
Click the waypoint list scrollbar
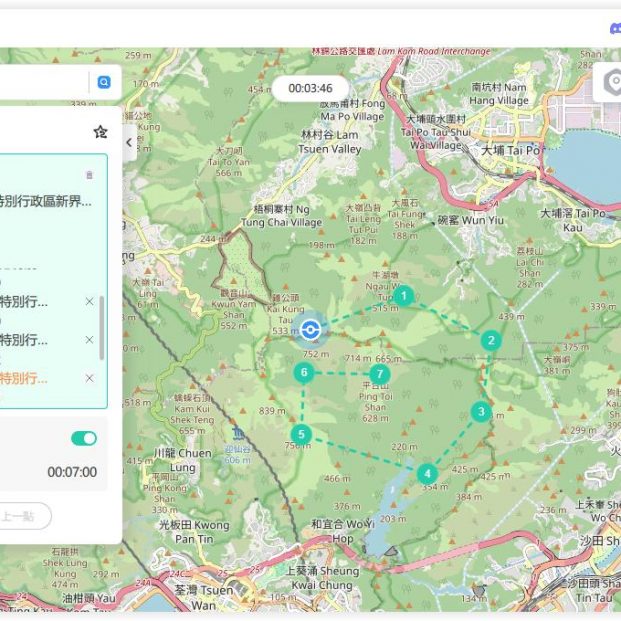(x=102, y=328)
